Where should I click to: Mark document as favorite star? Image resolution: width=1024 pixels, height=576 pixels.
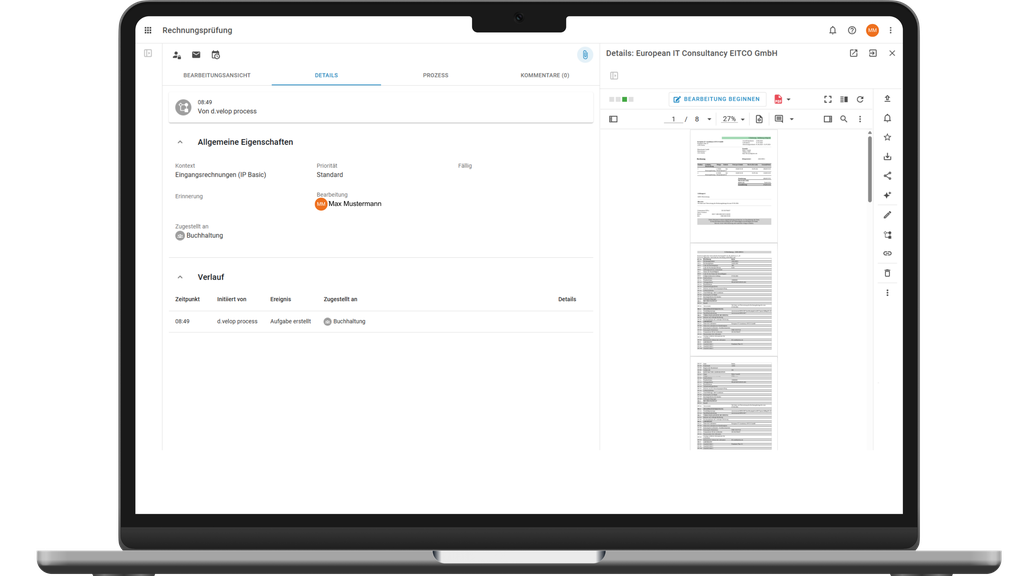[x=887, y=137]
